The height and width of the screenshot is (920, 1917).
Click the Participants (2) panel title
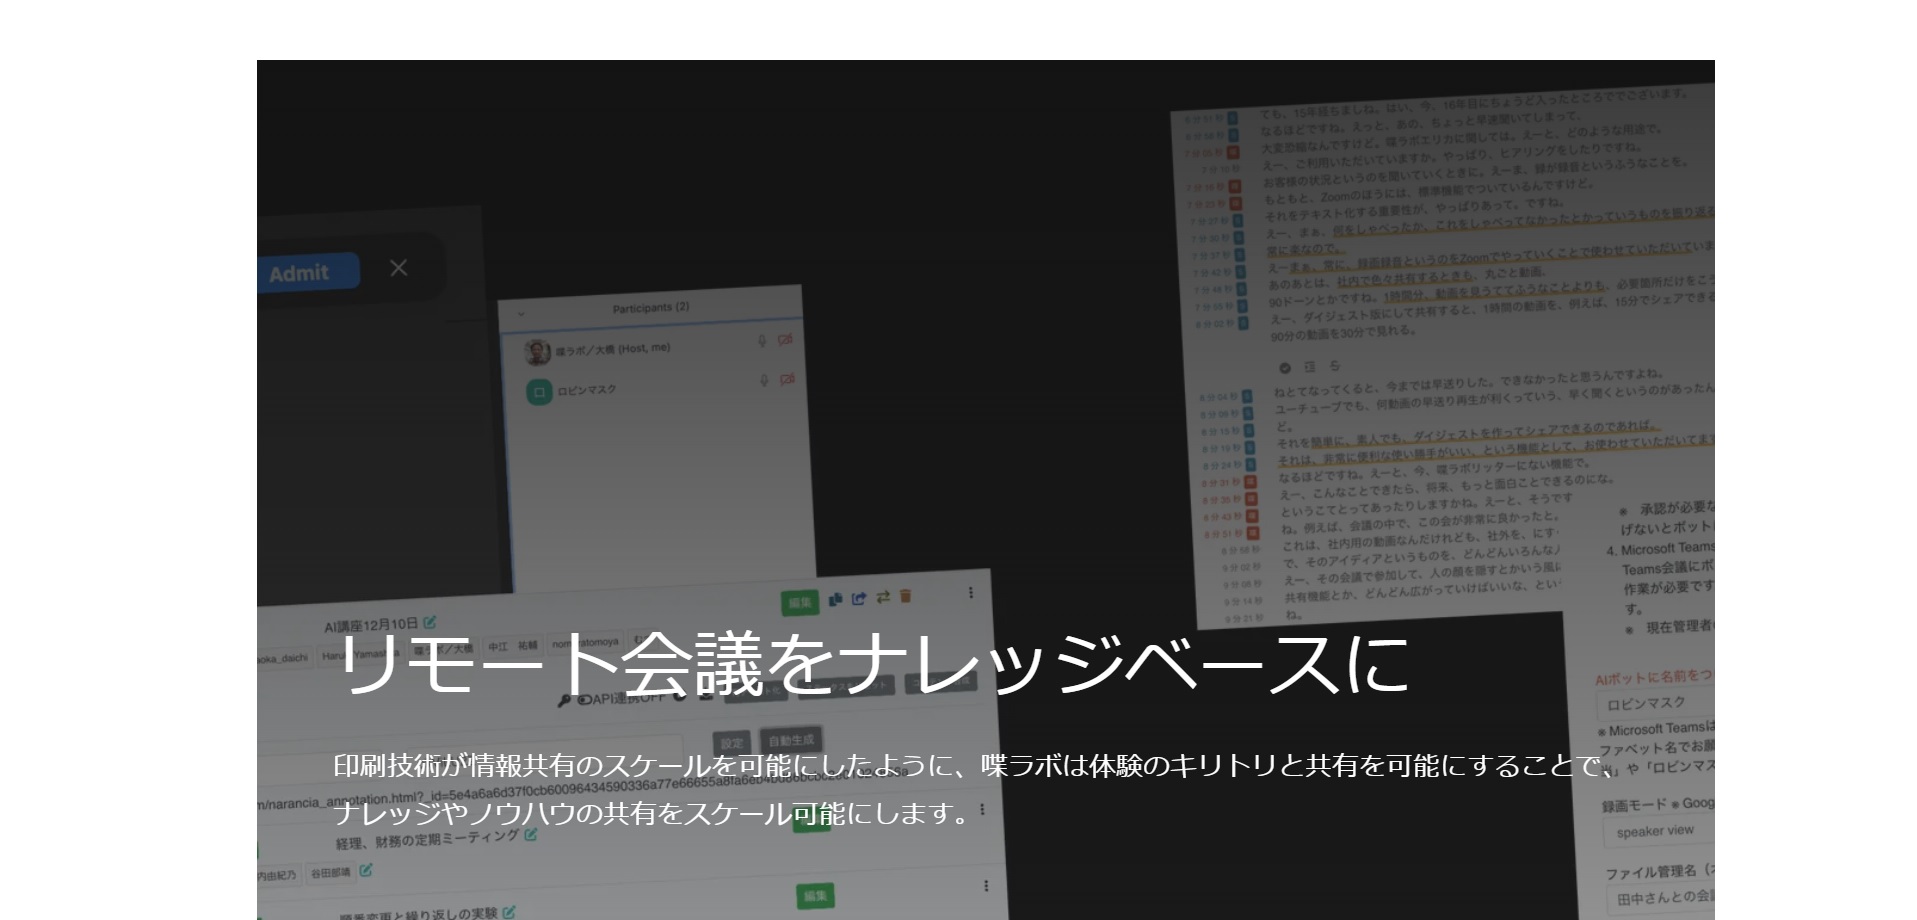pyautogui.click(x=651, y=307)
